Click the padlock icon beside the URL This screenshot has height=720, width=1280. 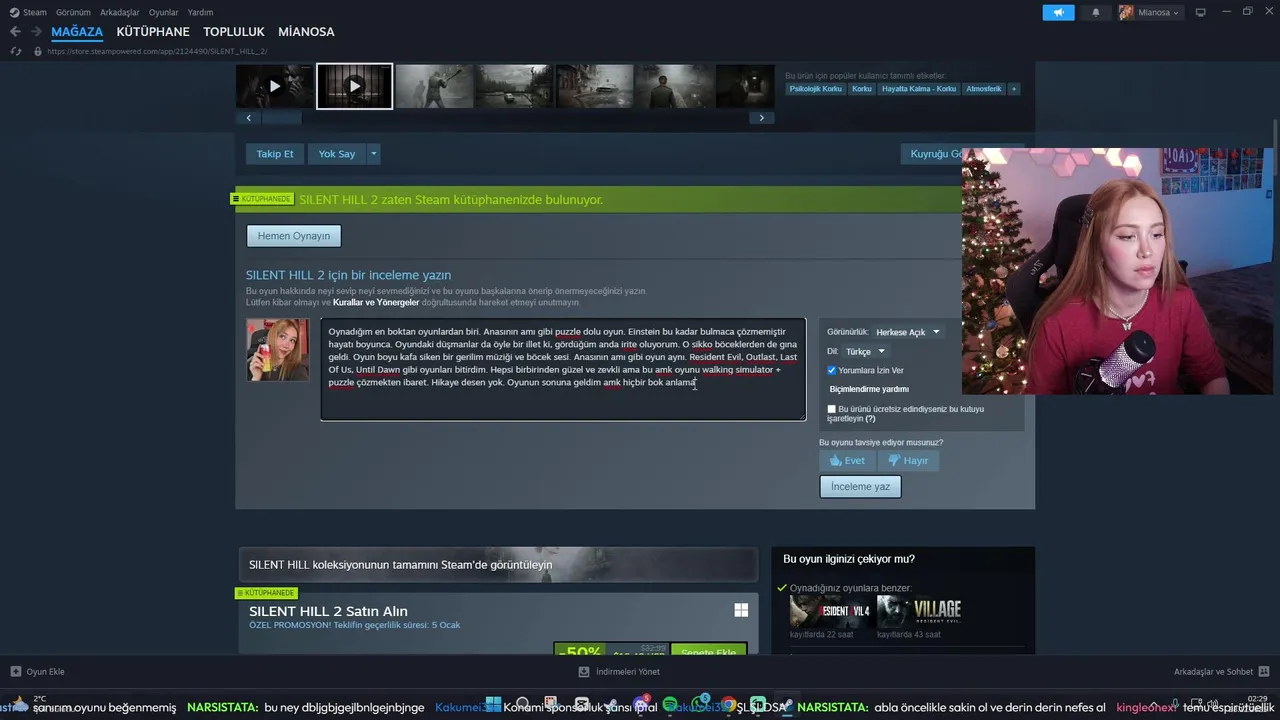(x=38, y=51)
